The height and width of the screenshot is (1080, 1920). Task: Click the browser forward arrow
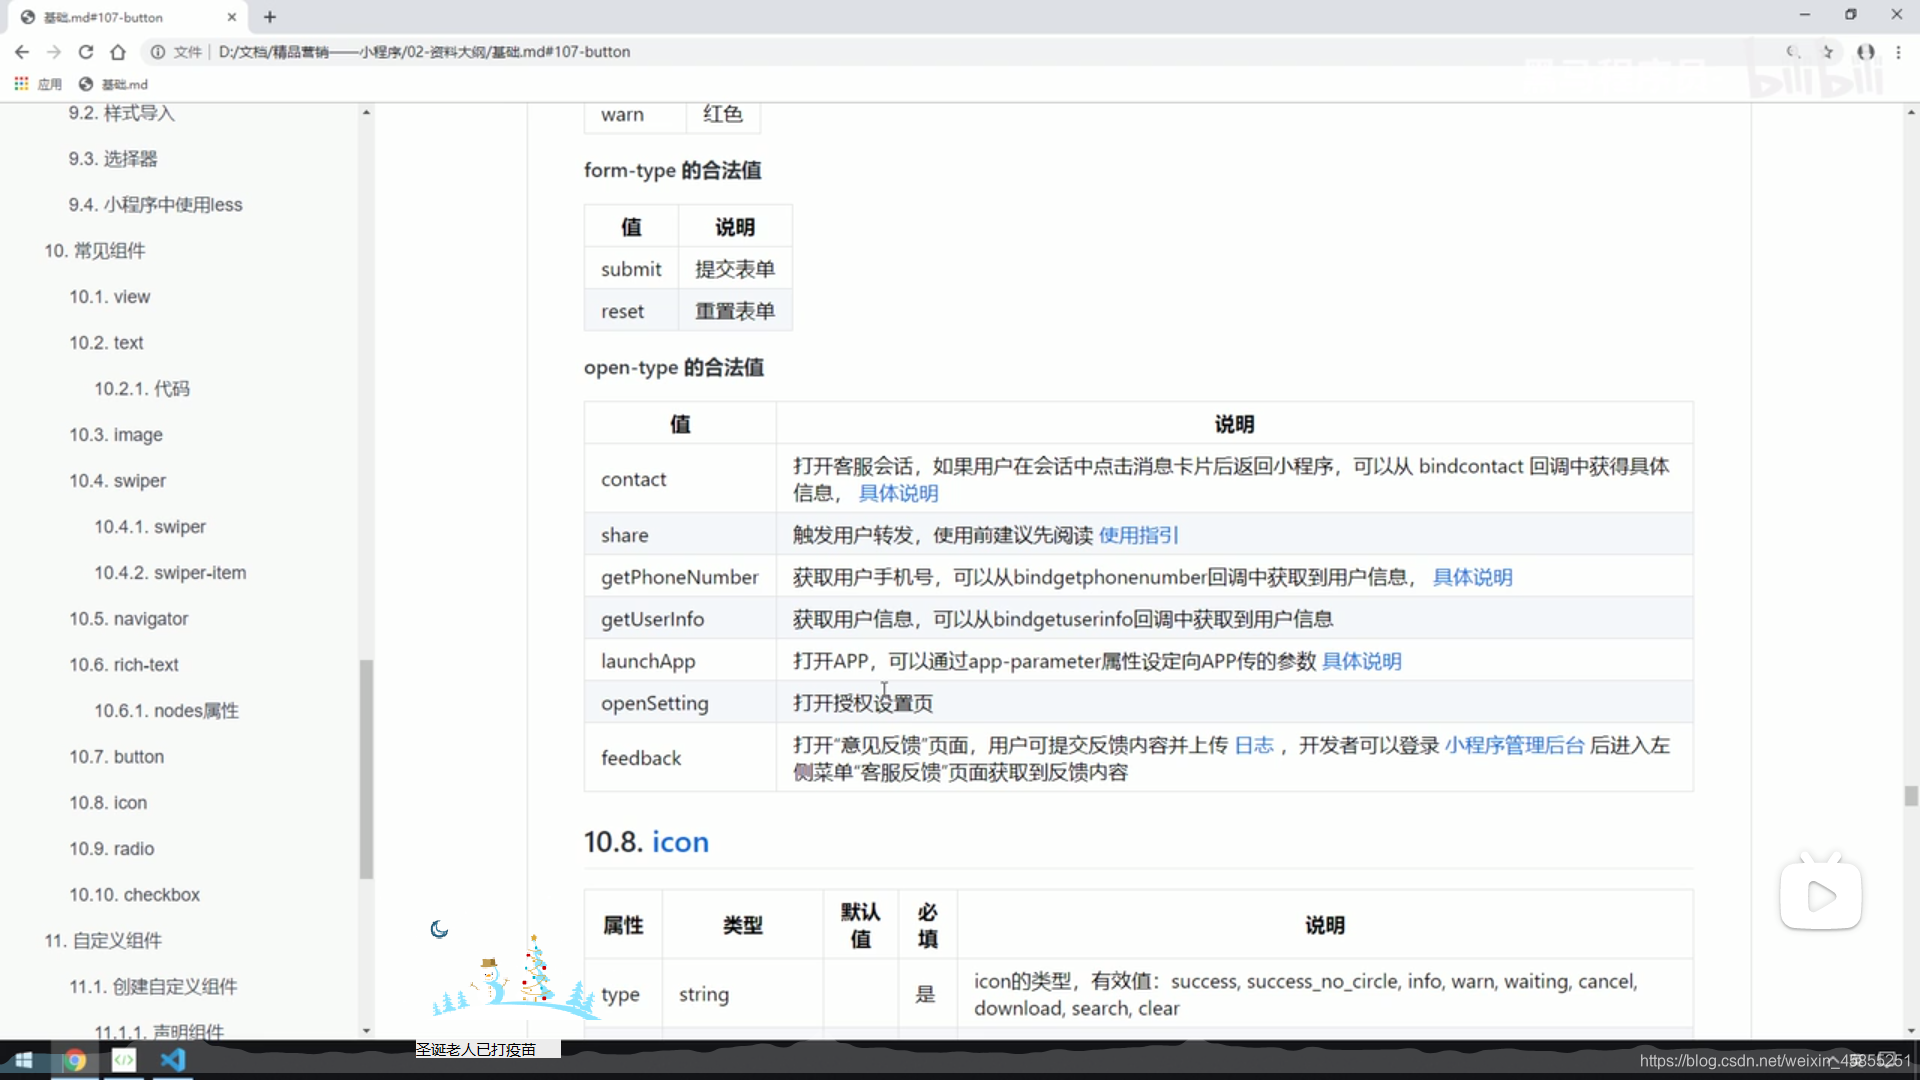[54, 52]
